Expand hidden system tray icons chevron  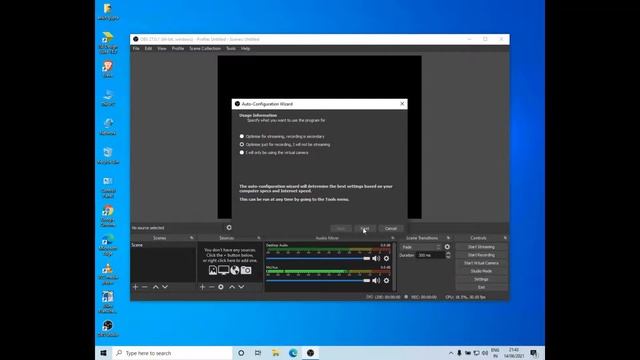pyautogui.click(x=451, y=353)
